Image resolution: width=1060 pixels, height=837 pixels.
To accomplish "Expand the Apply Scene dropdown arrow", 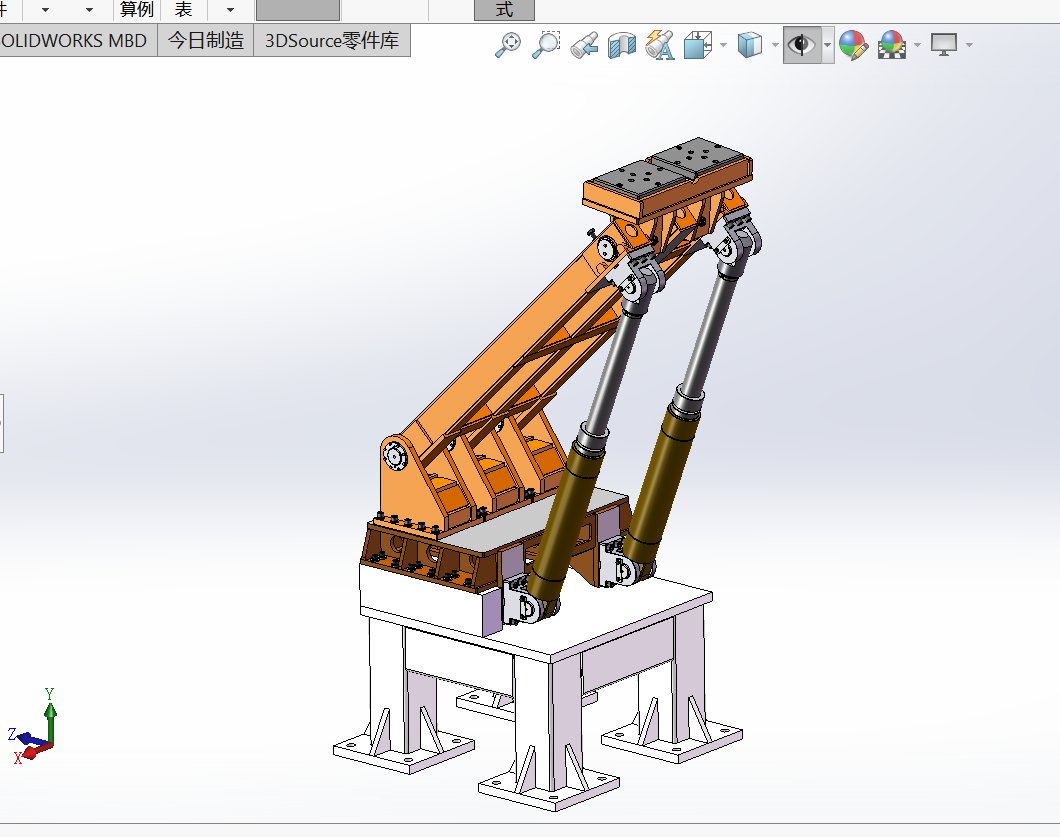I will coord(917,45).
